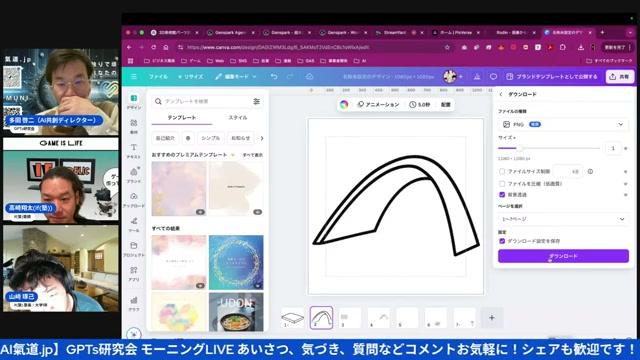Image resolution: width=640 pixels, height=360 pixels.
Task: Go back in browser history
Action: (x=129, y=47)
